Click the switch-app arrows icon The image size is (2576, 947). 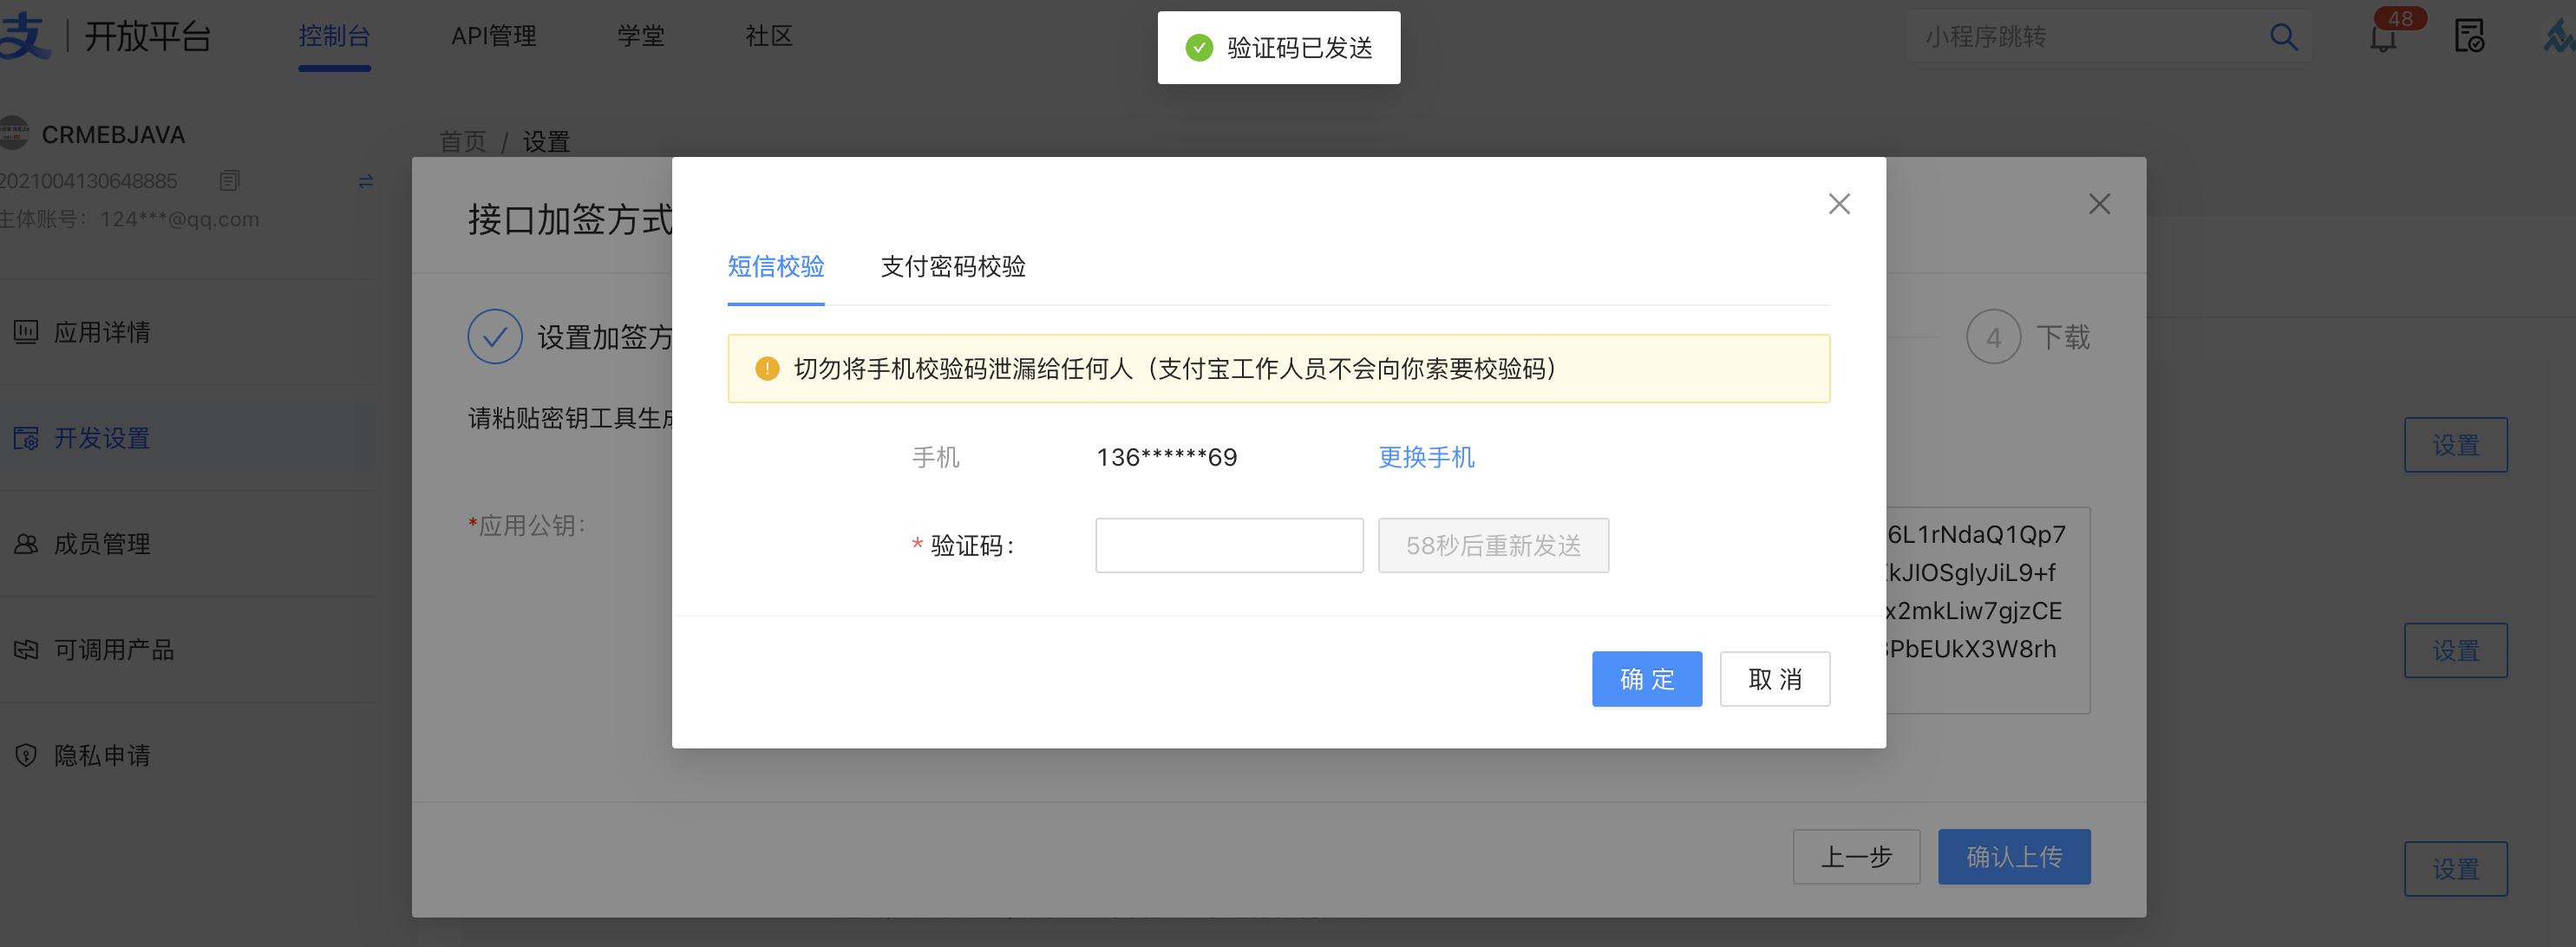366,181
